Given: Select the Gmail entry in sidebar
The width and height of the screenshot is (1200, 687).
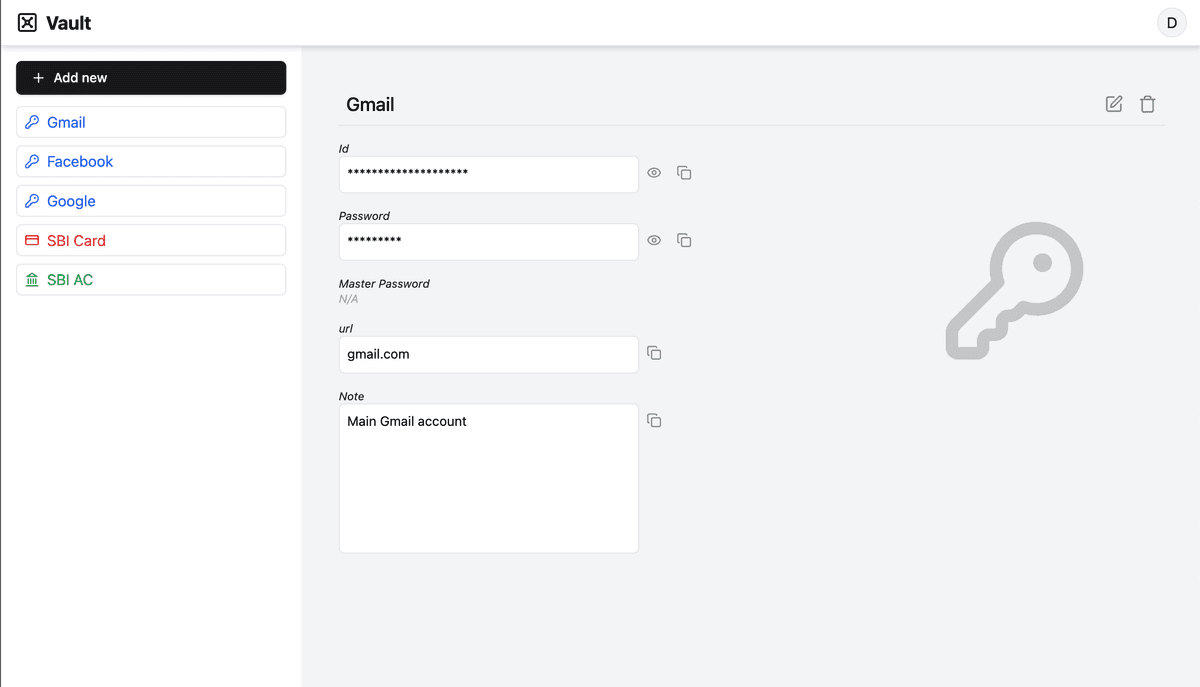Looking at the screenshot, I should point(151,122).
